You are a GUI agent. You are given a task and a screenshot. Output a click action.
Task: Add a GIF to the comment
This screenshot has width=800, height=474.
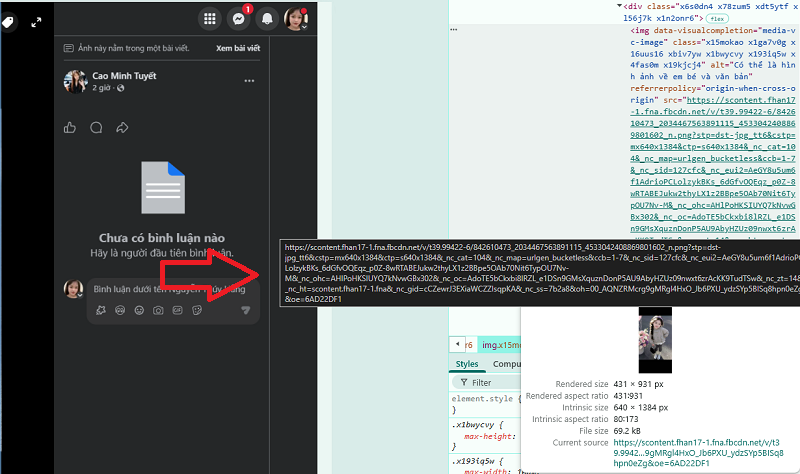(178, 310)
